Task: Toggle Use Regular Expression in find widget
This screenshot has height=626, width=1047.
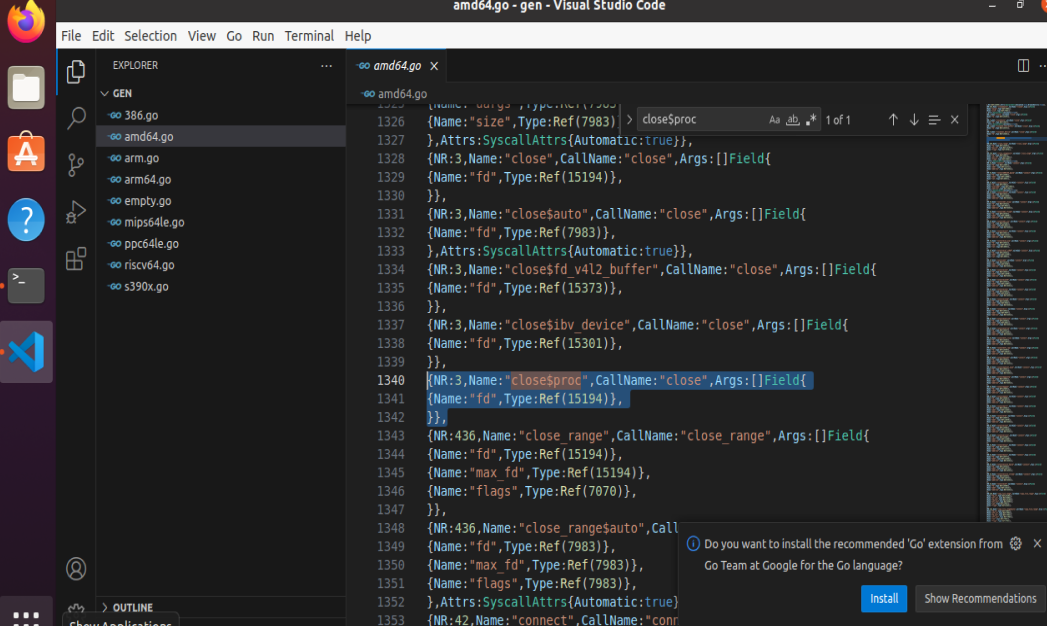Action: point(811,120)
